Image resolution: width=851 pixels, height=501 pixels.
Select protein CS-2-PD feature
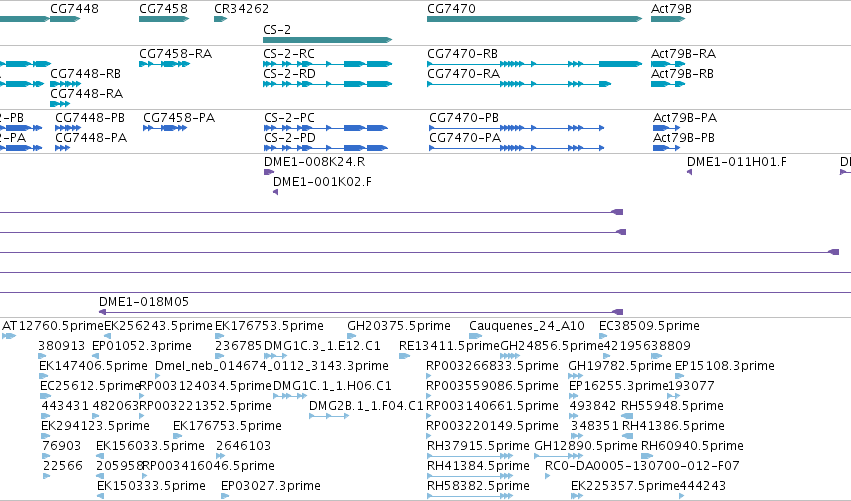326,148
